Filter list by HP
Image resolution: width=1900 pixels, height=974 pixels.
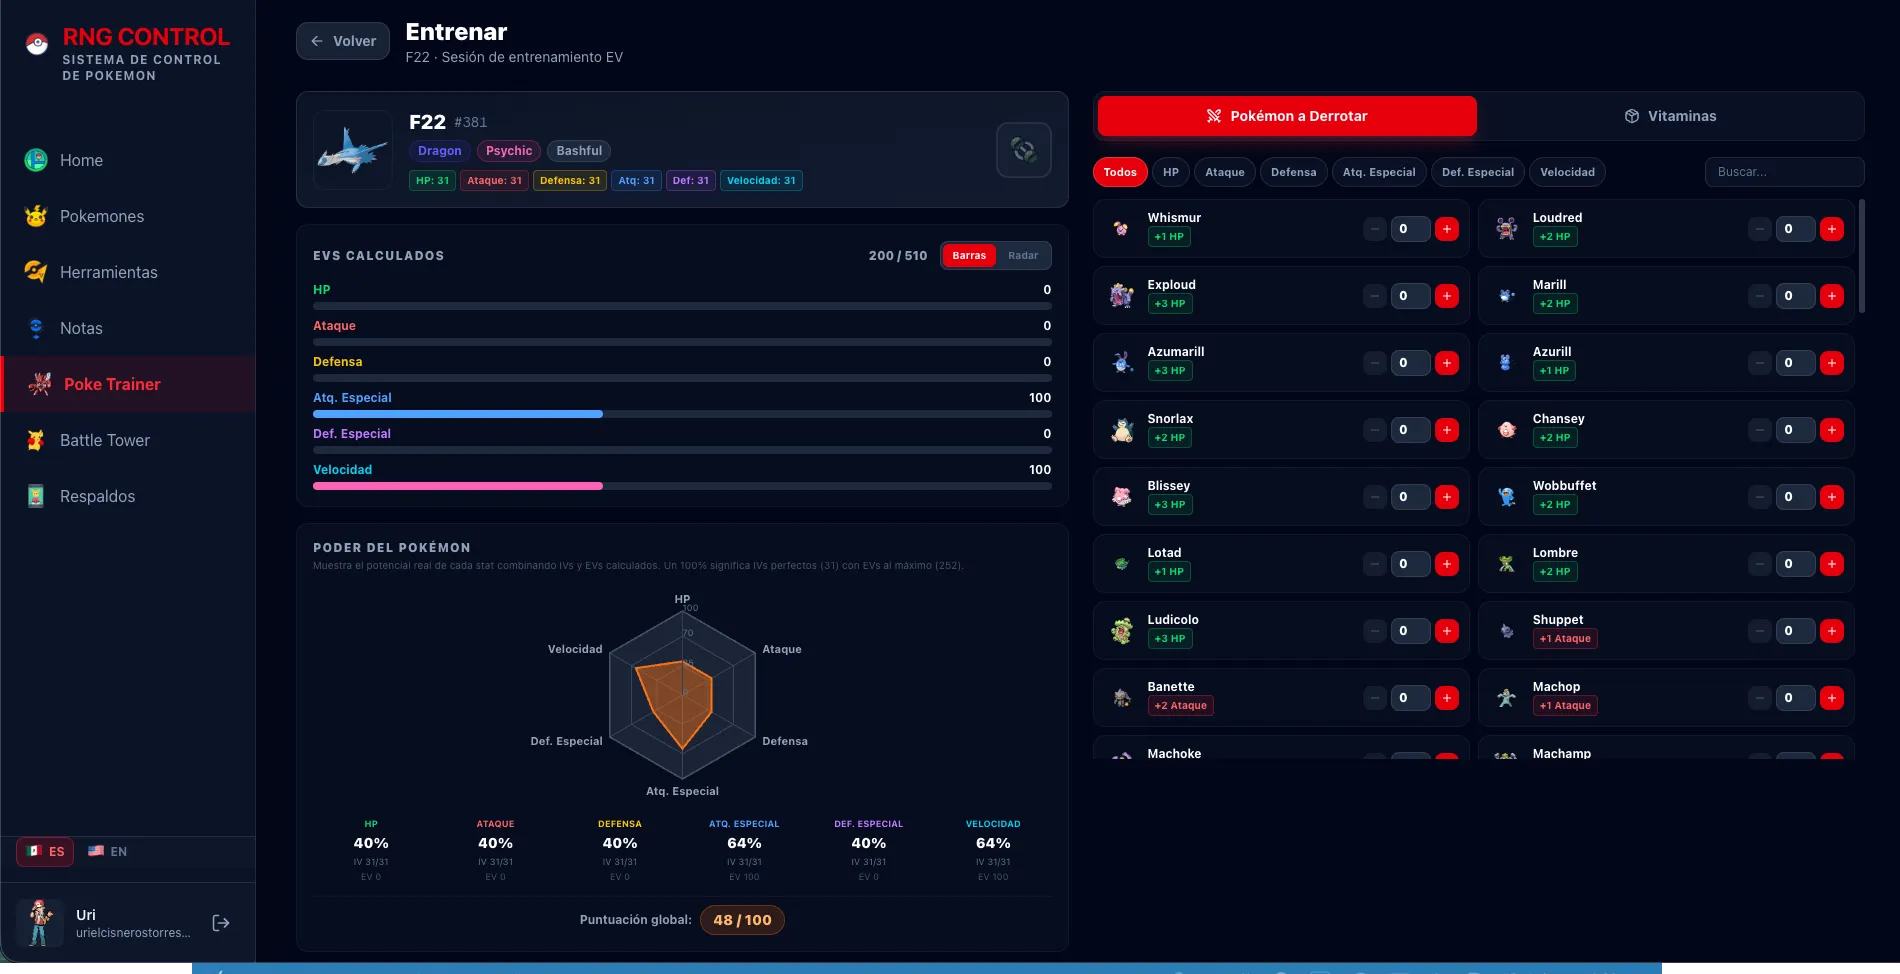click(1171, 172)
